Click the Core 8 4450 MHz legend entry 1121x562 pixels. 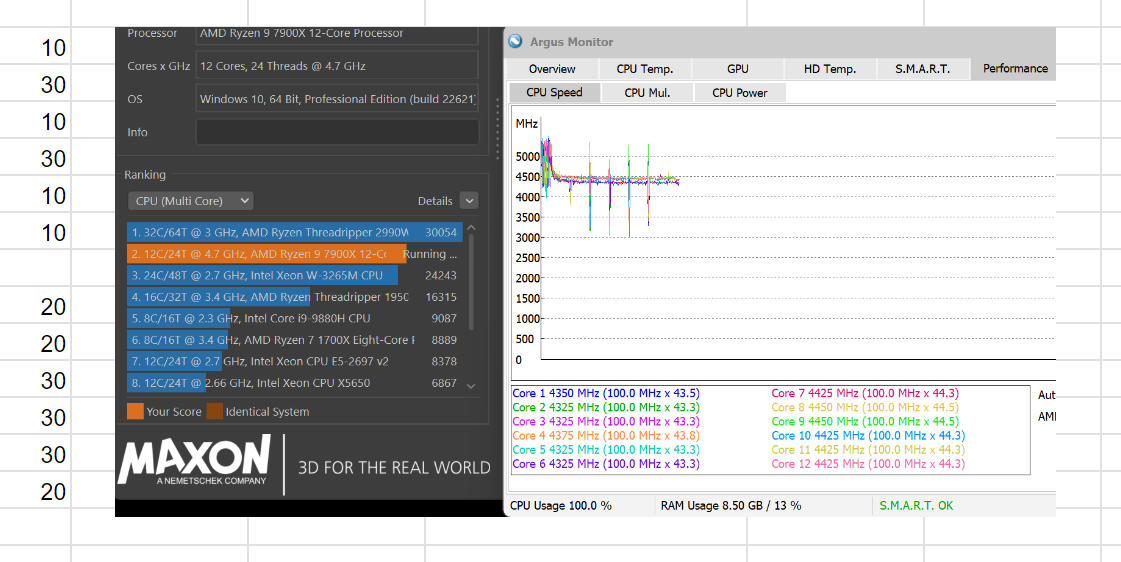pos(865,407)
